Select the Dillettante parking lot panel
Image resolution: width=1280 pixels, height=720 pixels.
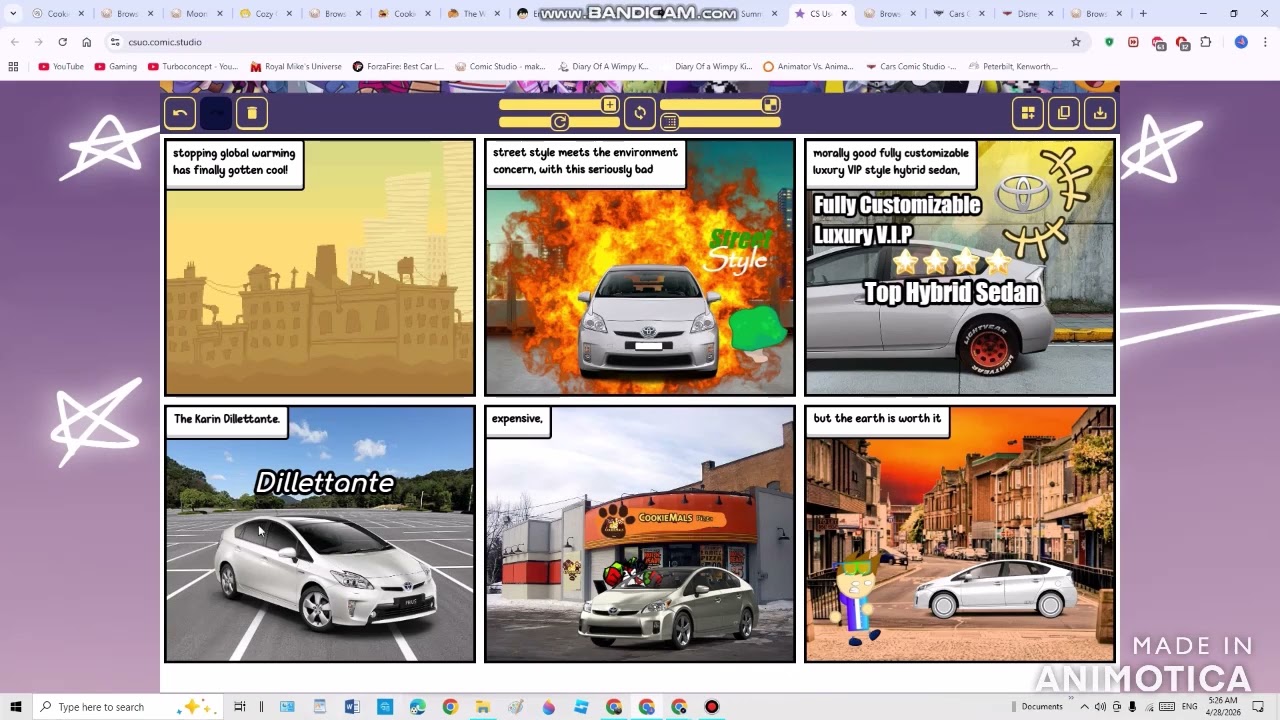320,534
